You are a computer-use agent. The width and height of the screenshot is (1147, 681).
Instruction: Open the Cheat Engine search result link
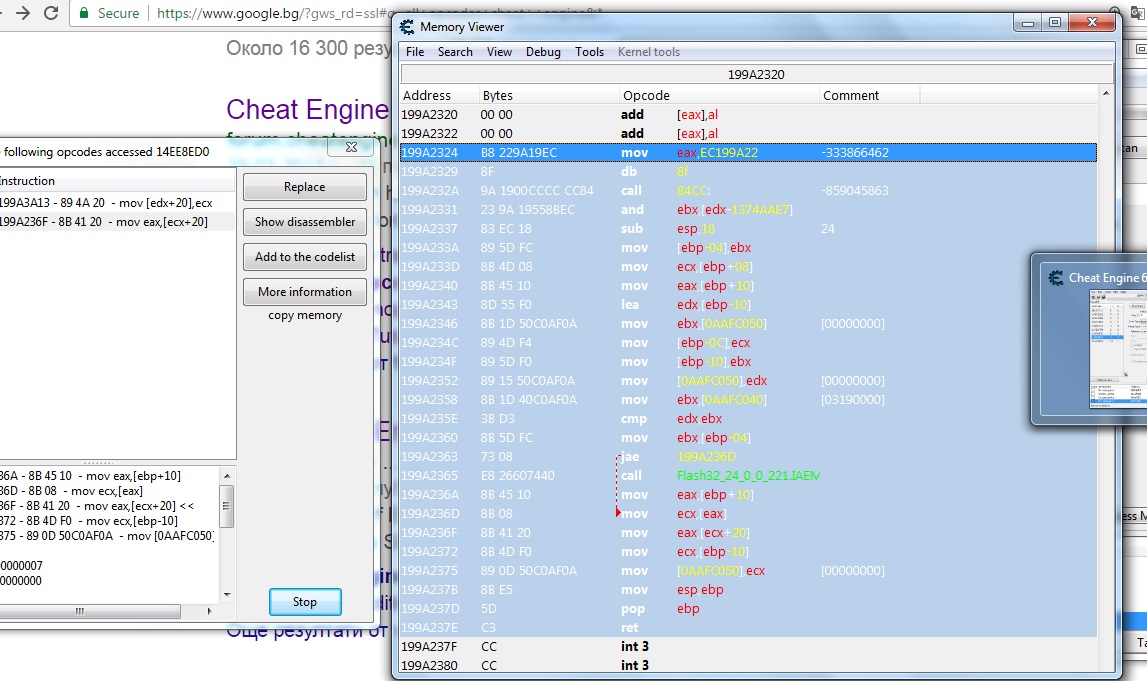coord(307,109)
